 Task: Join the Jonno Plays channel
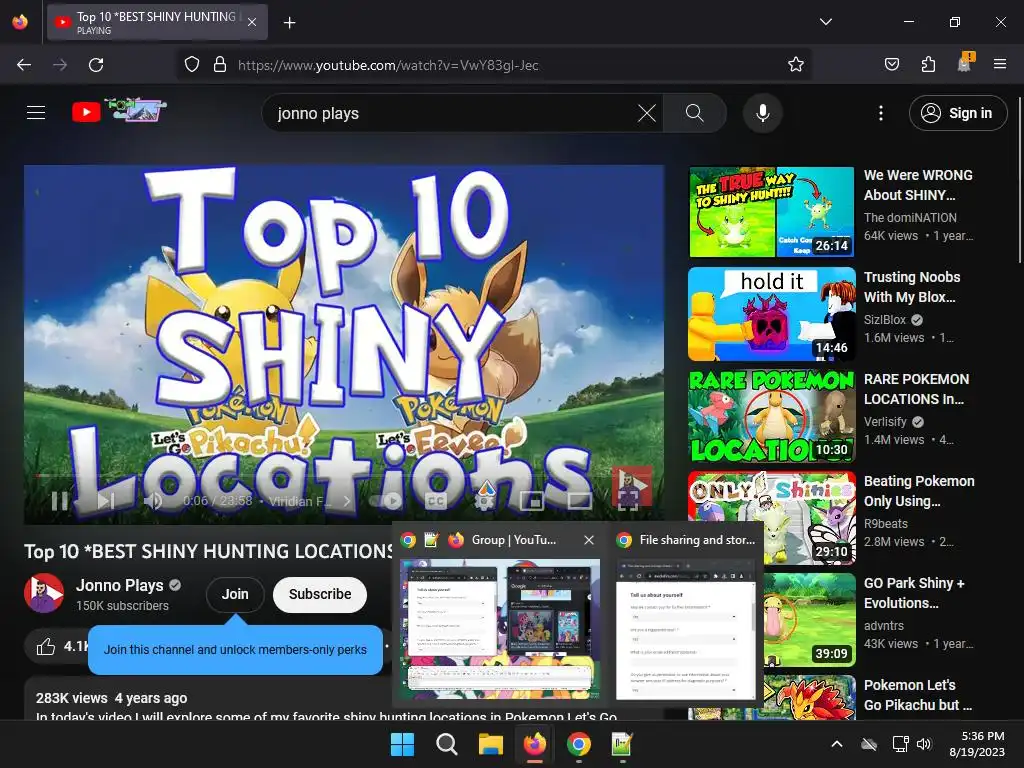point(235,594)
